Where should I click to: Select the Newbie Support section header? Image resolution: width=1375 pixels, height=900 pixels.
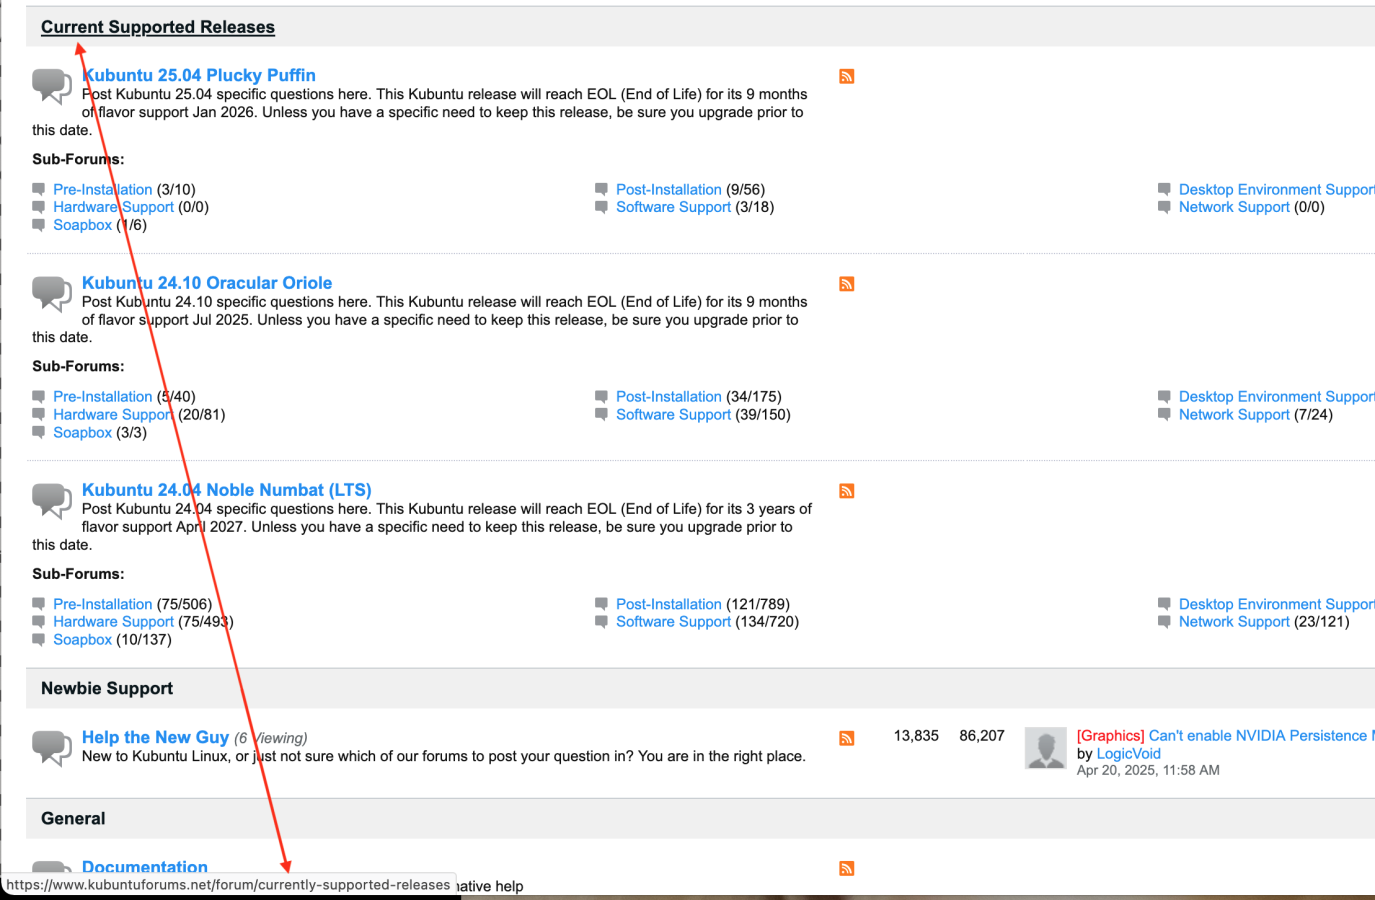[x=107, y=688]
